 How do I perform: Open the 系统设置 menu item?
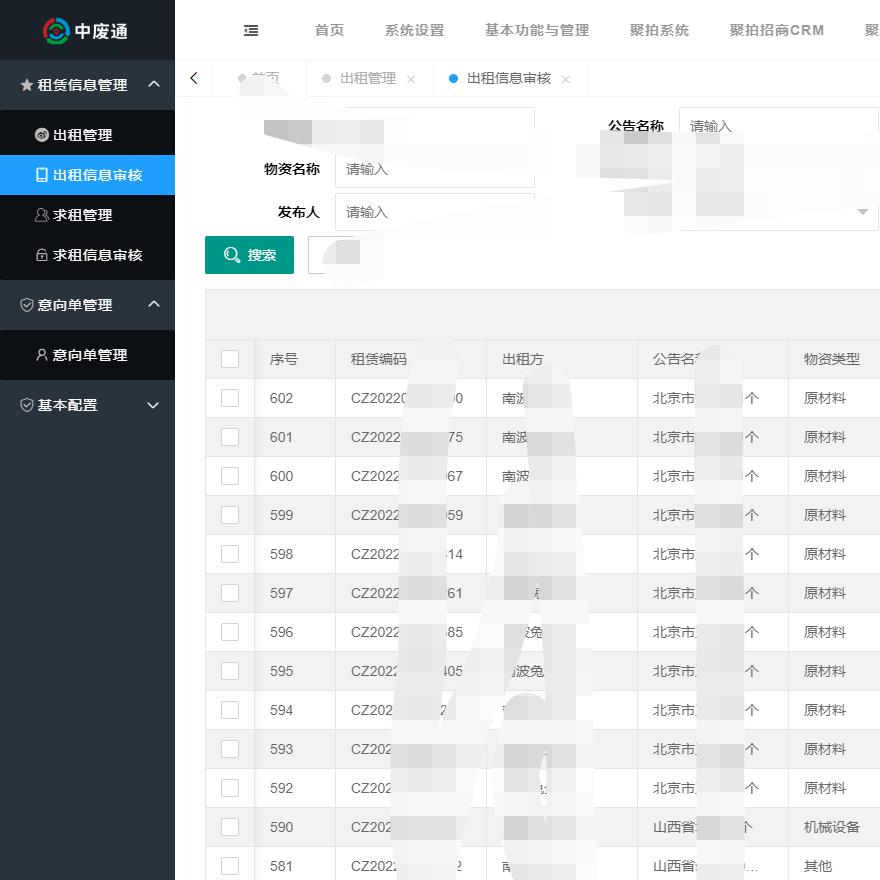click(x=414, y=30)
